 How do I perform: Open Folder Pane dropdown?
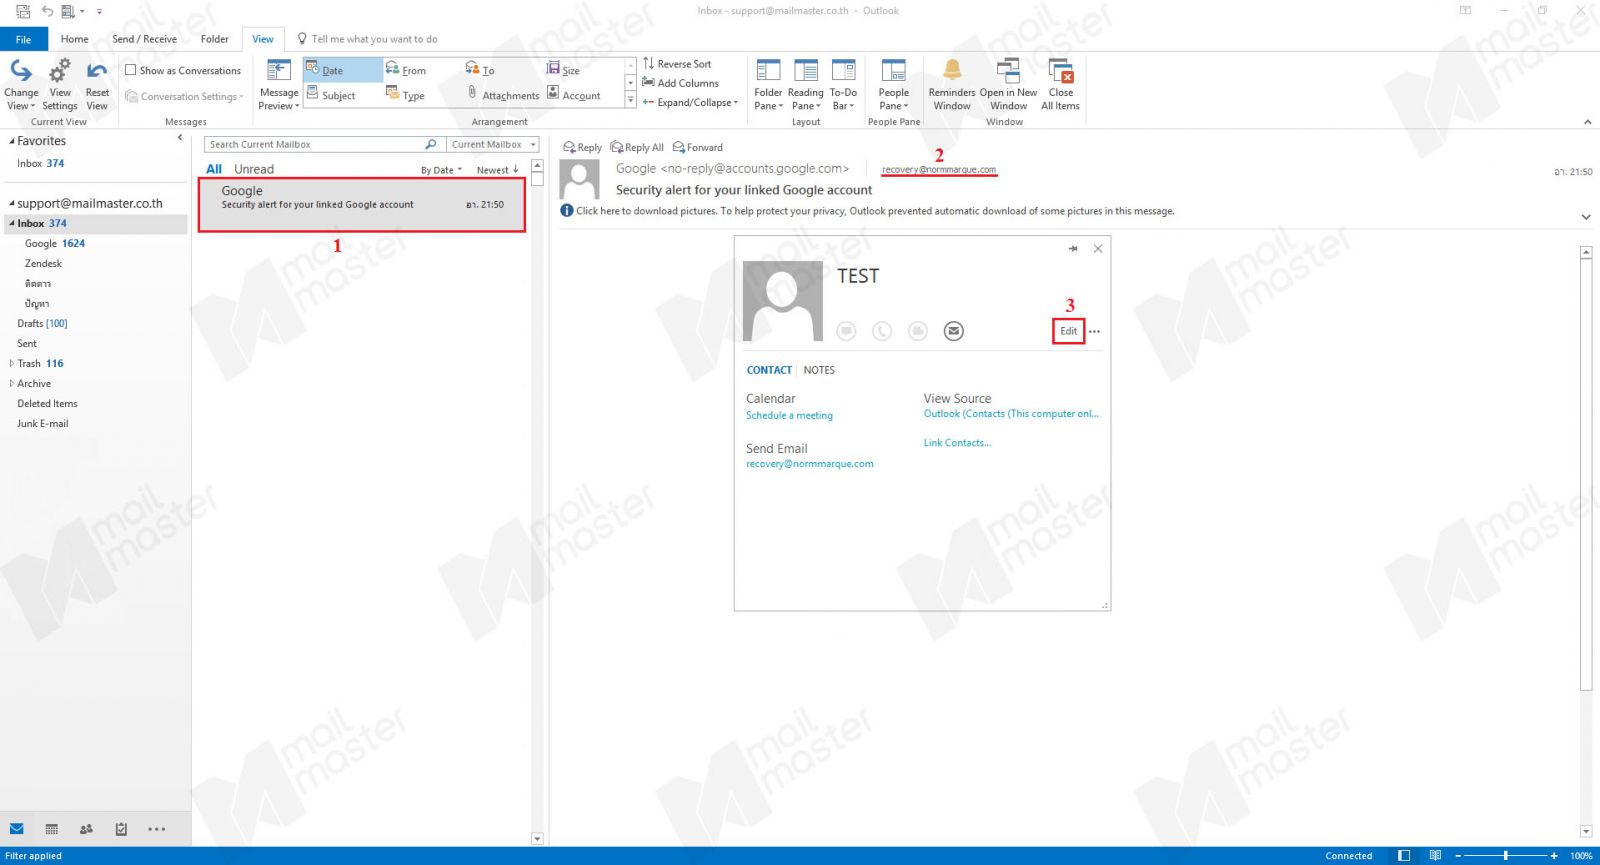tap(768, 84)
